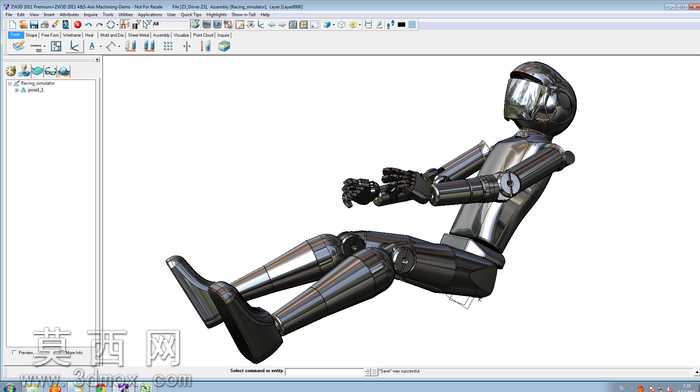Open the Applications menu
This screenshot has height=392, width=700.
tap(150, 15)
